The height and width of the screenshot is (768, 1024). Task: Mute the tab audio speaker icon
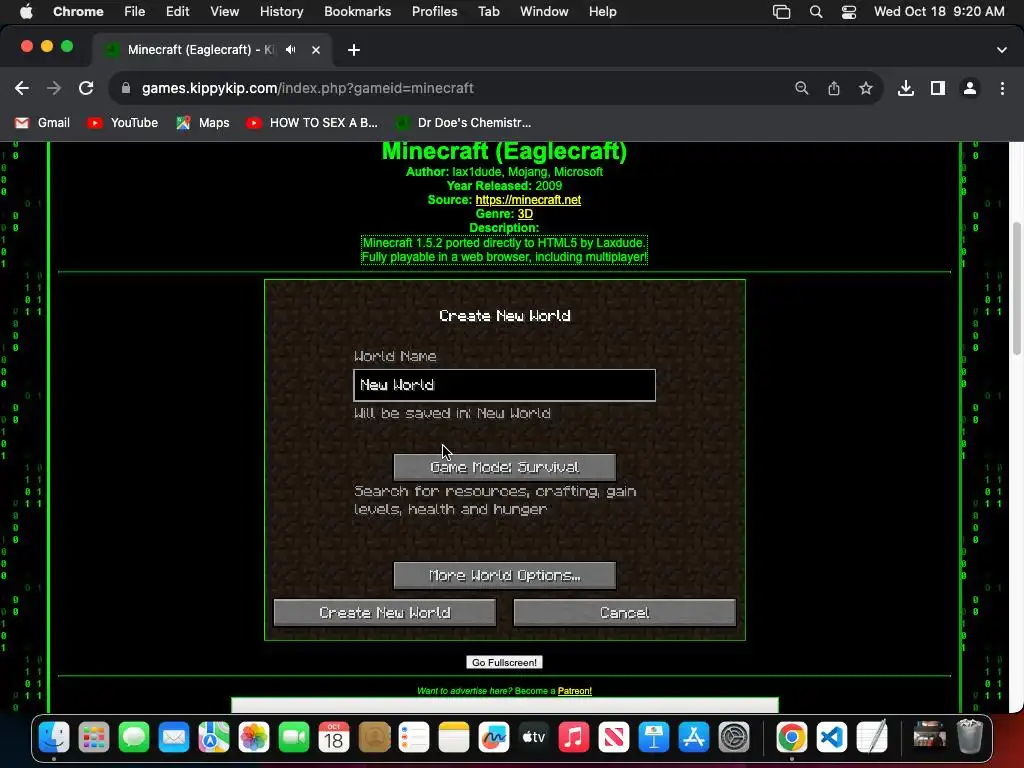point(291,50)
